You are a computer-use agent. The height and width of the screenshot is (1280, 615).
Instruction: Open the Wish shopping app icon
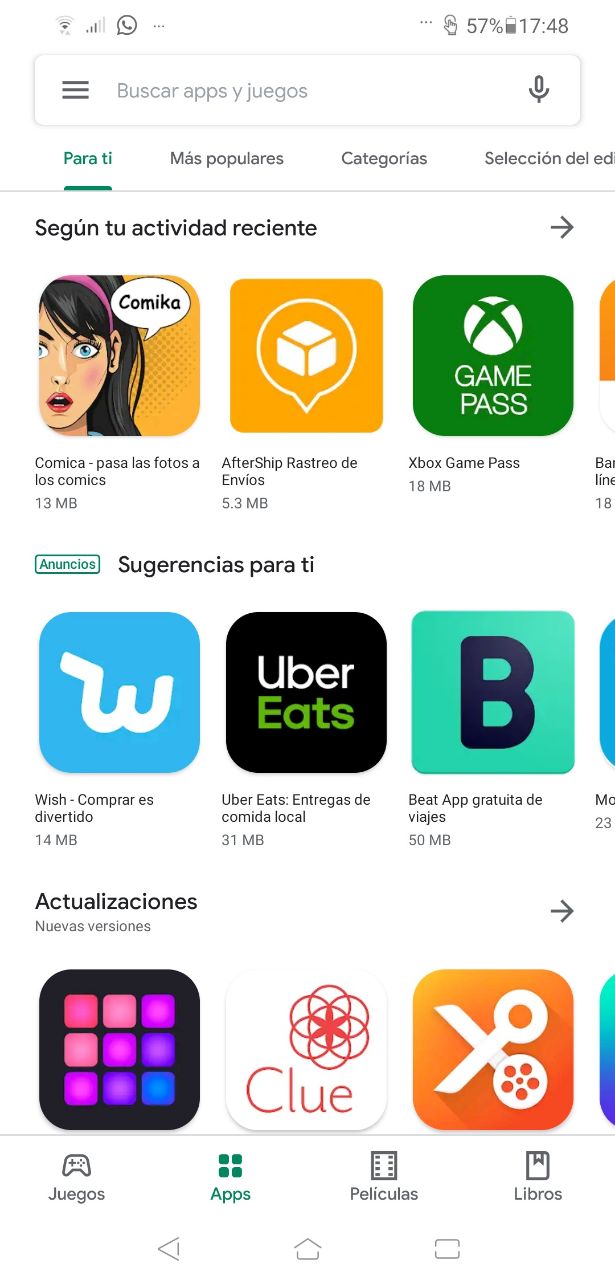pyautogui.click(x=119, y=693)
